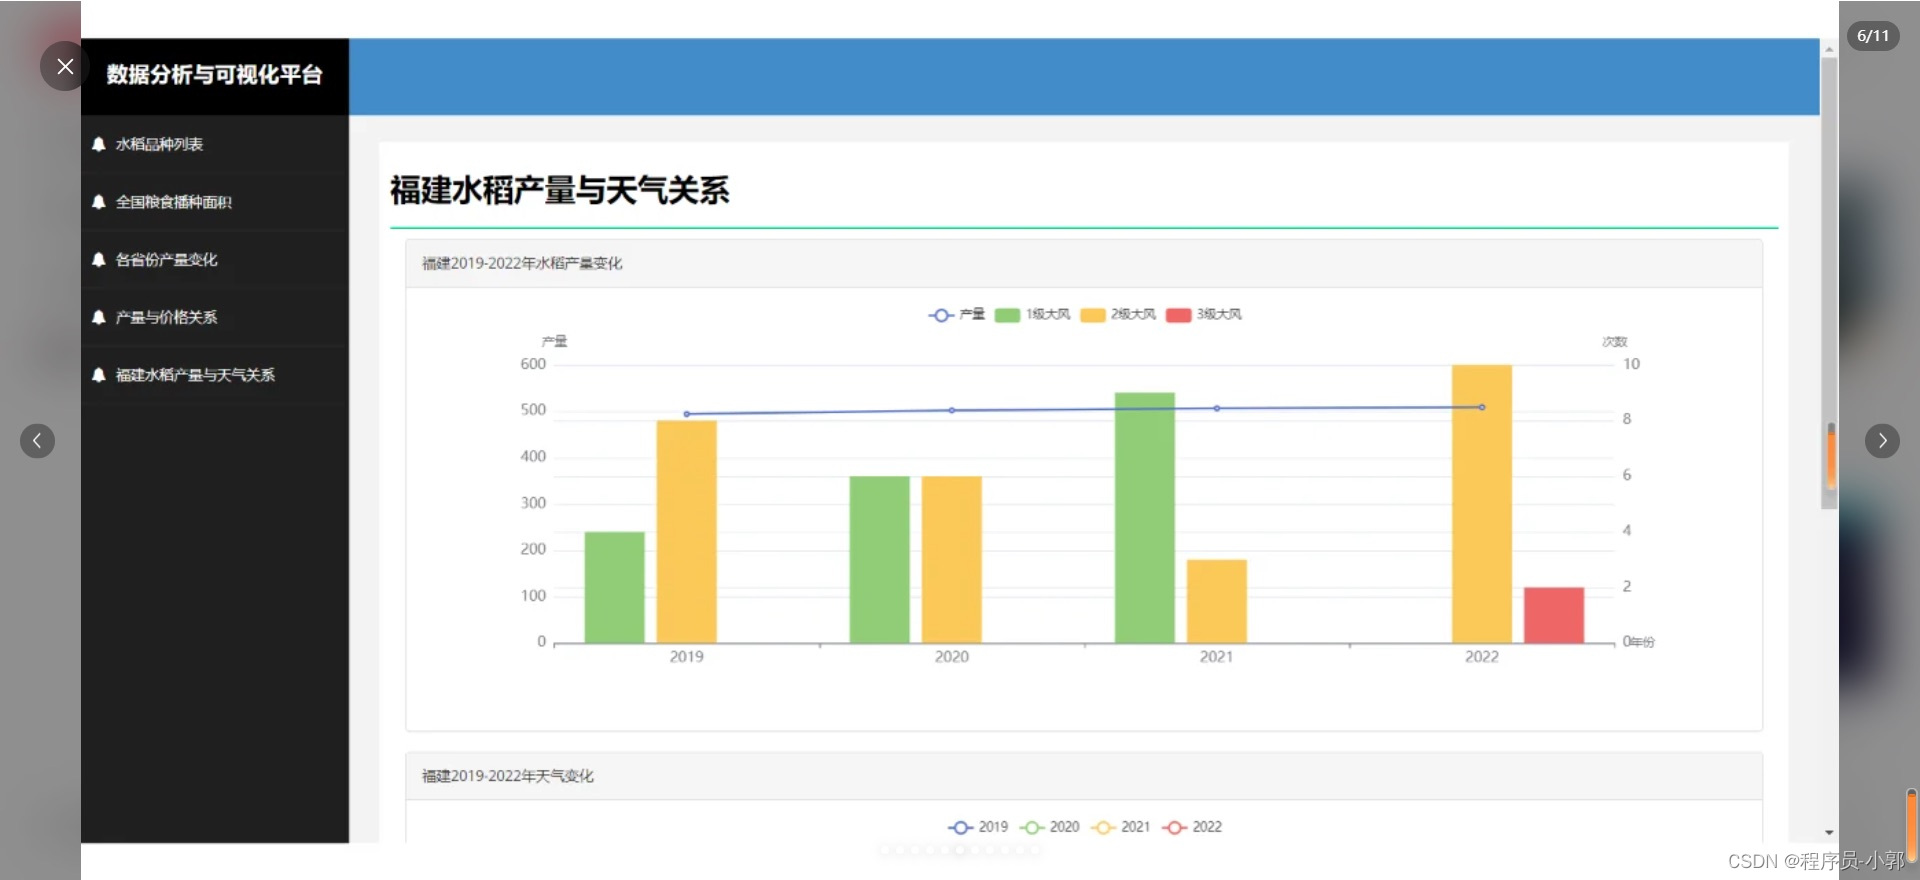Image resolution: width=1920 pixels, height=880 pixels.
Task: Click the 2021 green 1级大风 bar
Action: pos(1145,518)
